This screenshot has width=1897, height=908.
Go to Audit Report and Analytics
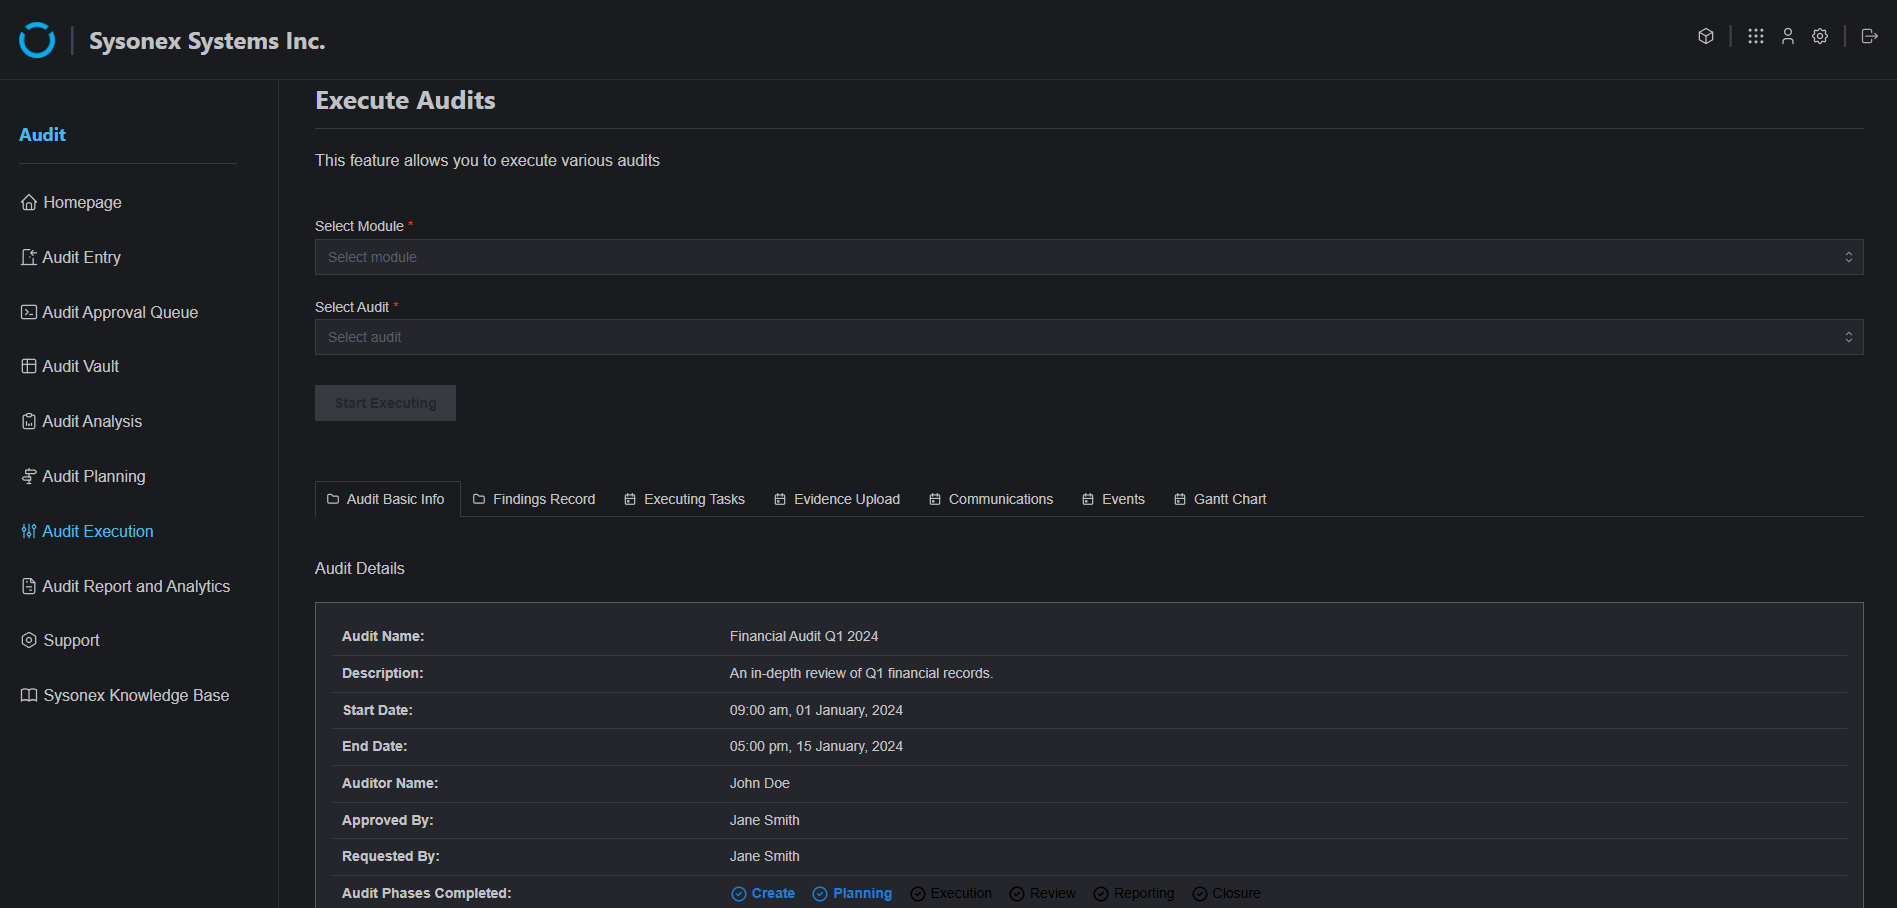tap(136, 586)
